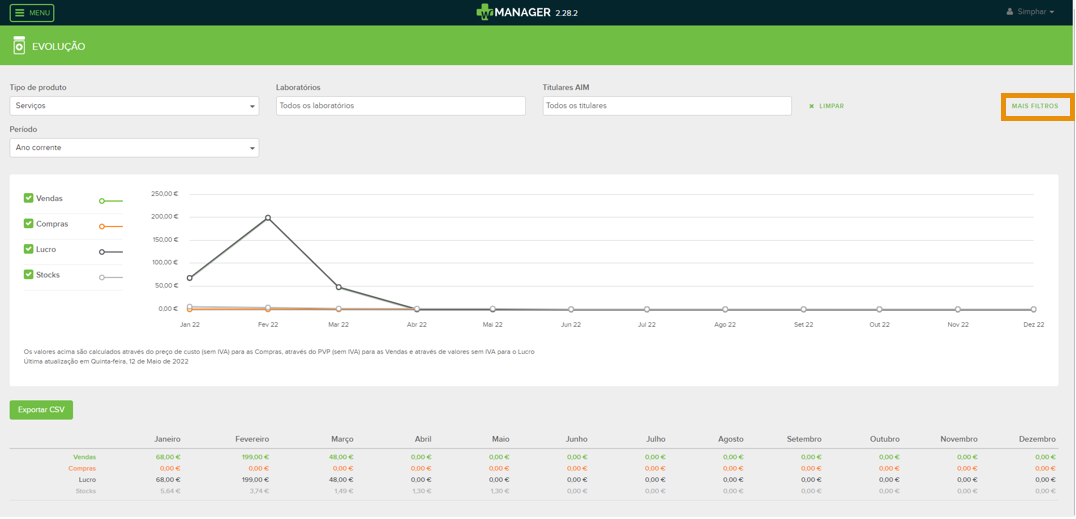Hide the Stocks series checkbox

[29, 274]
